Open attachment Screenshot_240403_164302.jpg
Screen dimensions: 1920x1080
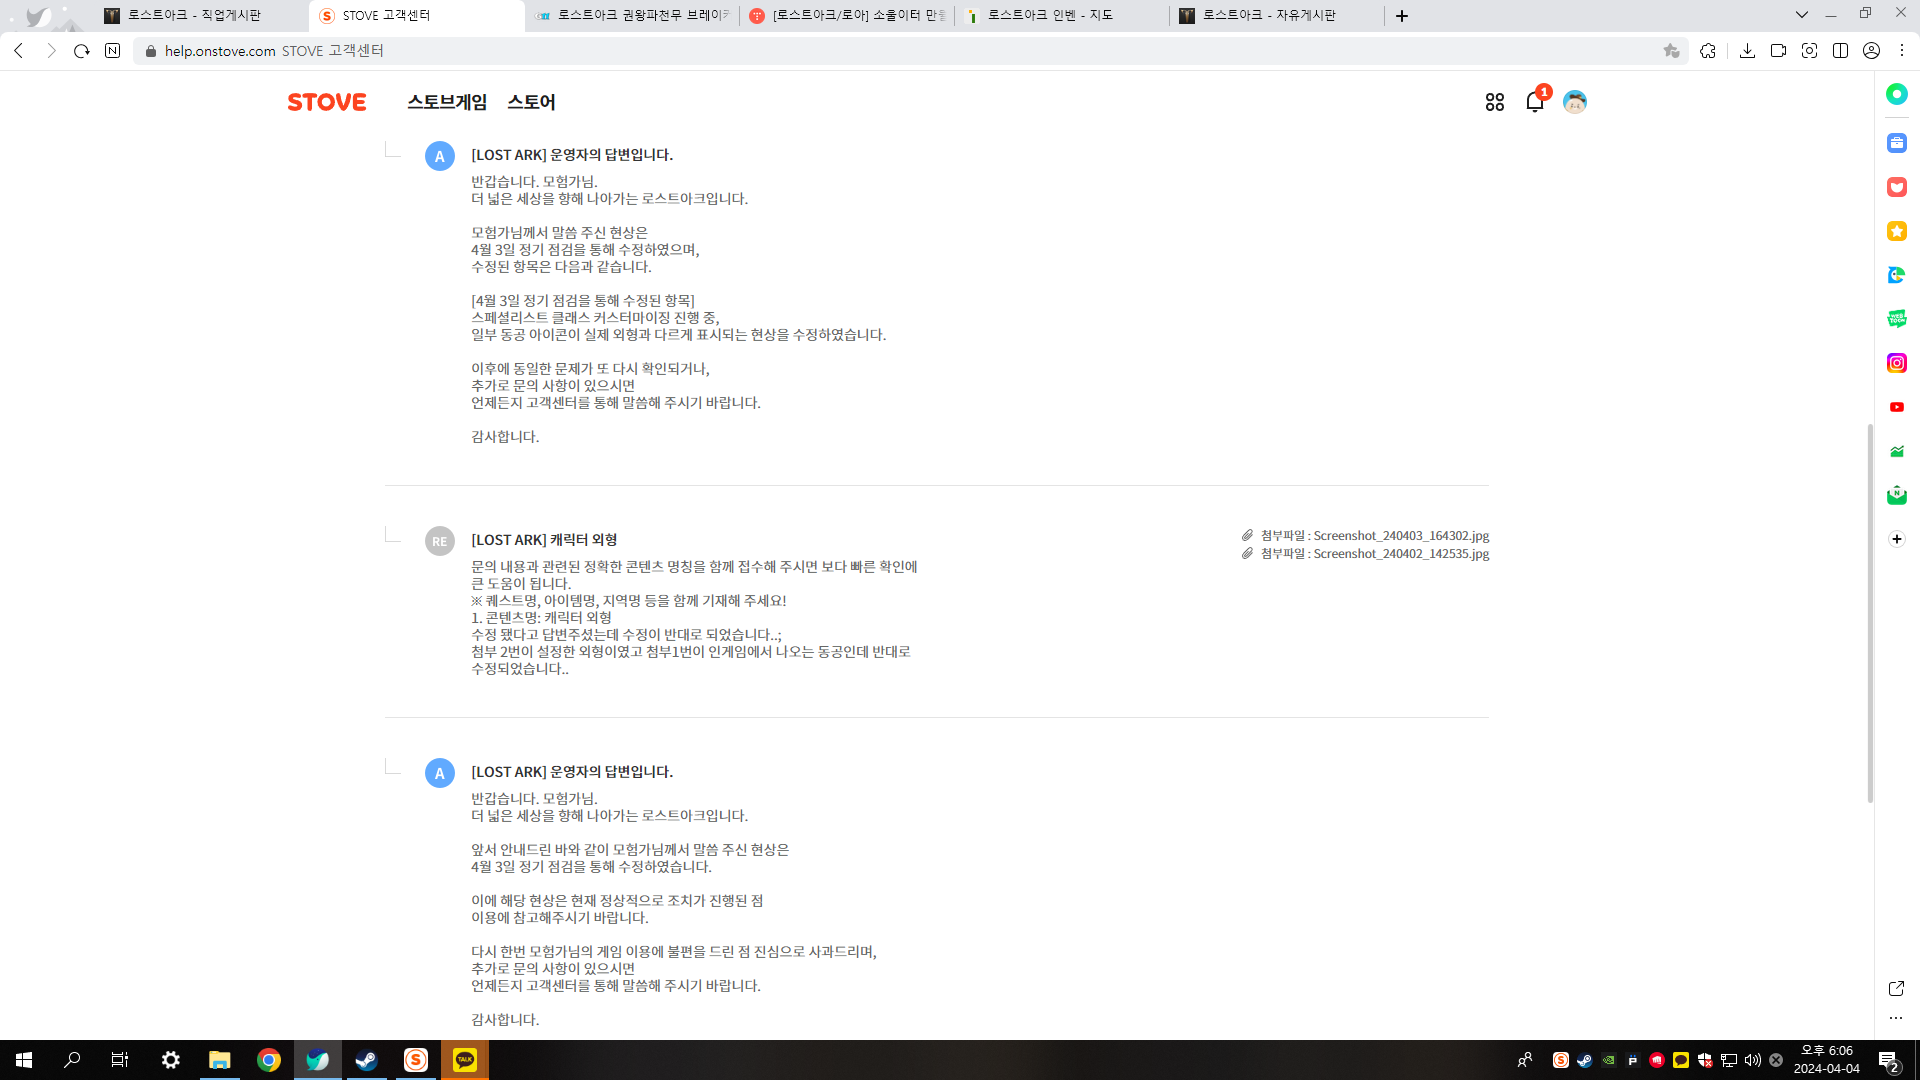coord(1400,536)
